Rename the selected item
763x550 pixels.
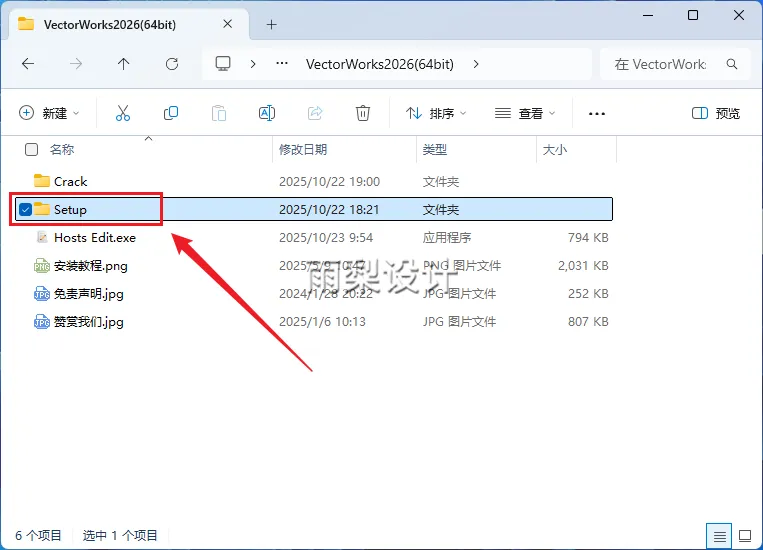(267, 113)
